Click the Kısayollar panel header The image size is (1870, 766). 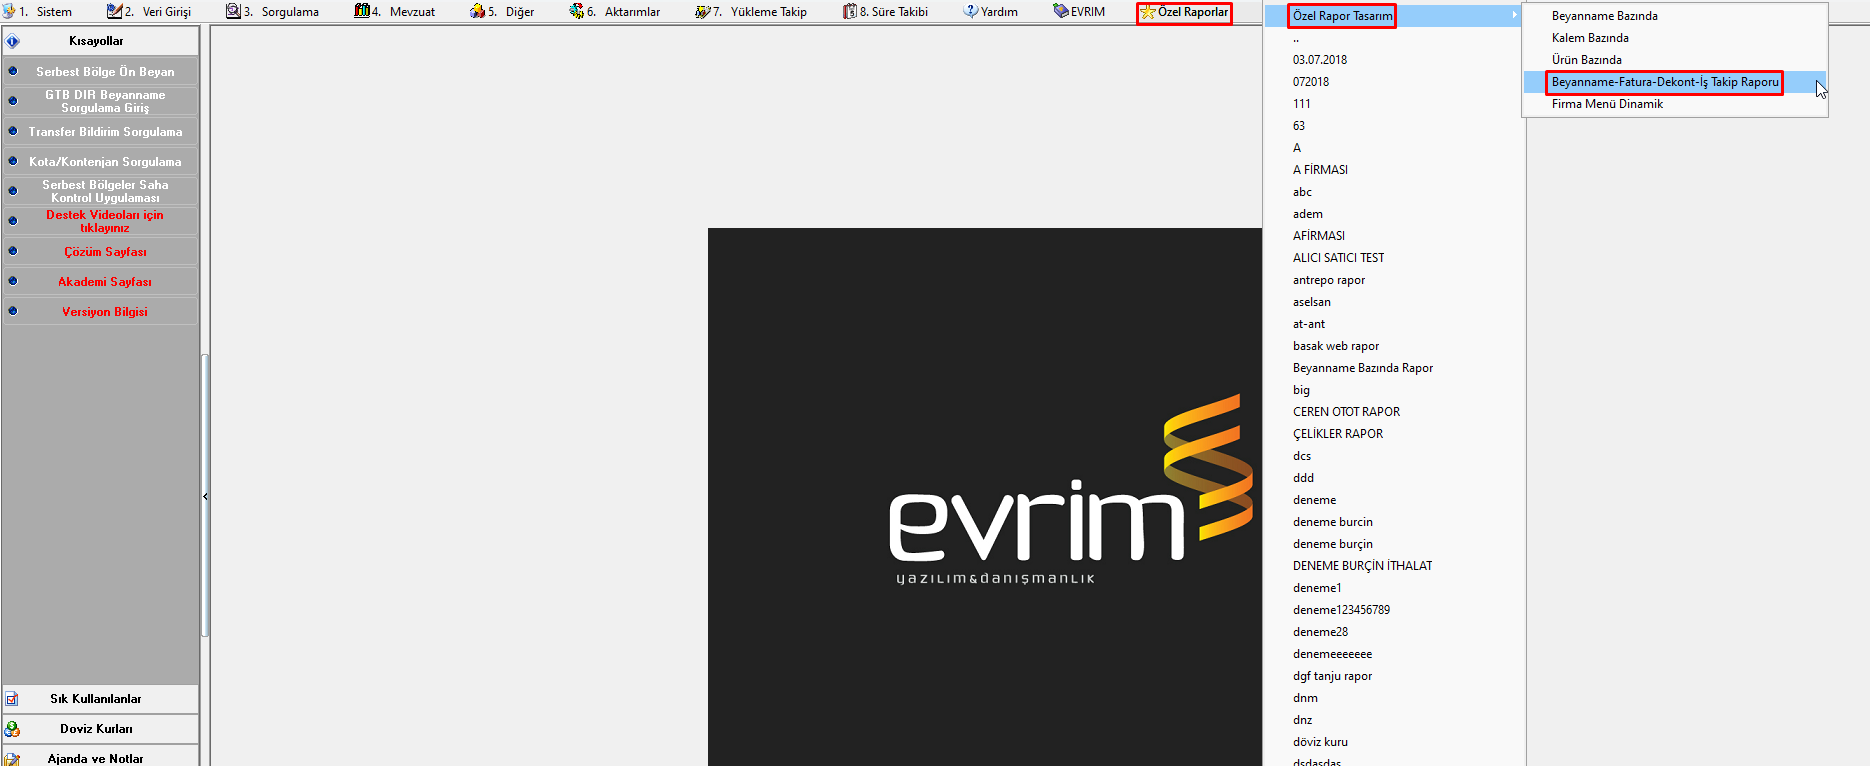point(100,41)
